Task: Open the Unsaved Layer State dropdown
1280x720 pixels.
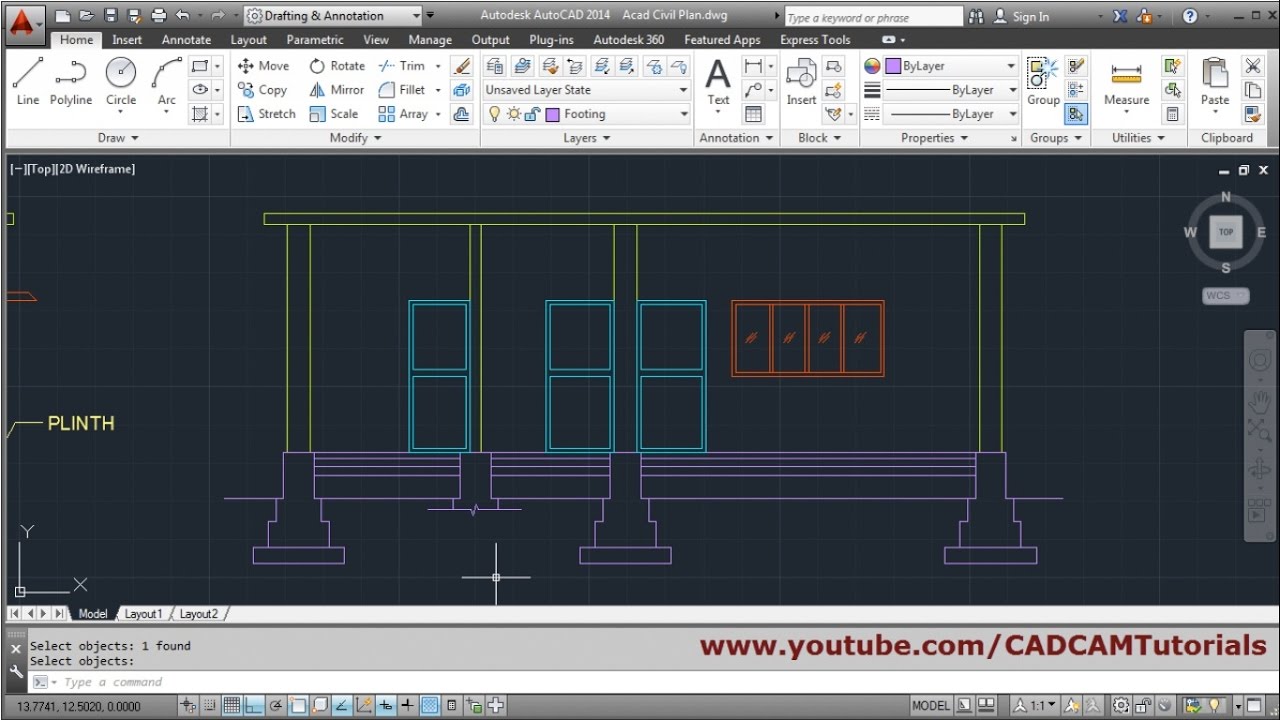Action: 682,89
